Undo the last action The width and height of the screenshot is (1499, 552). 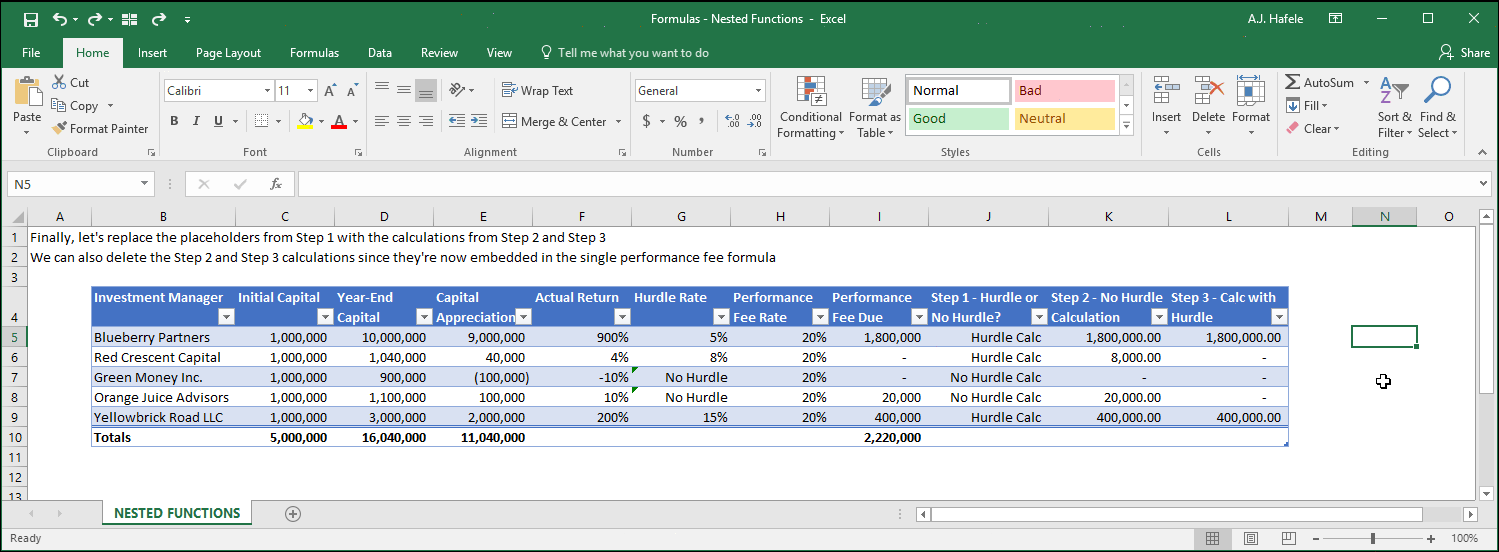60,19
